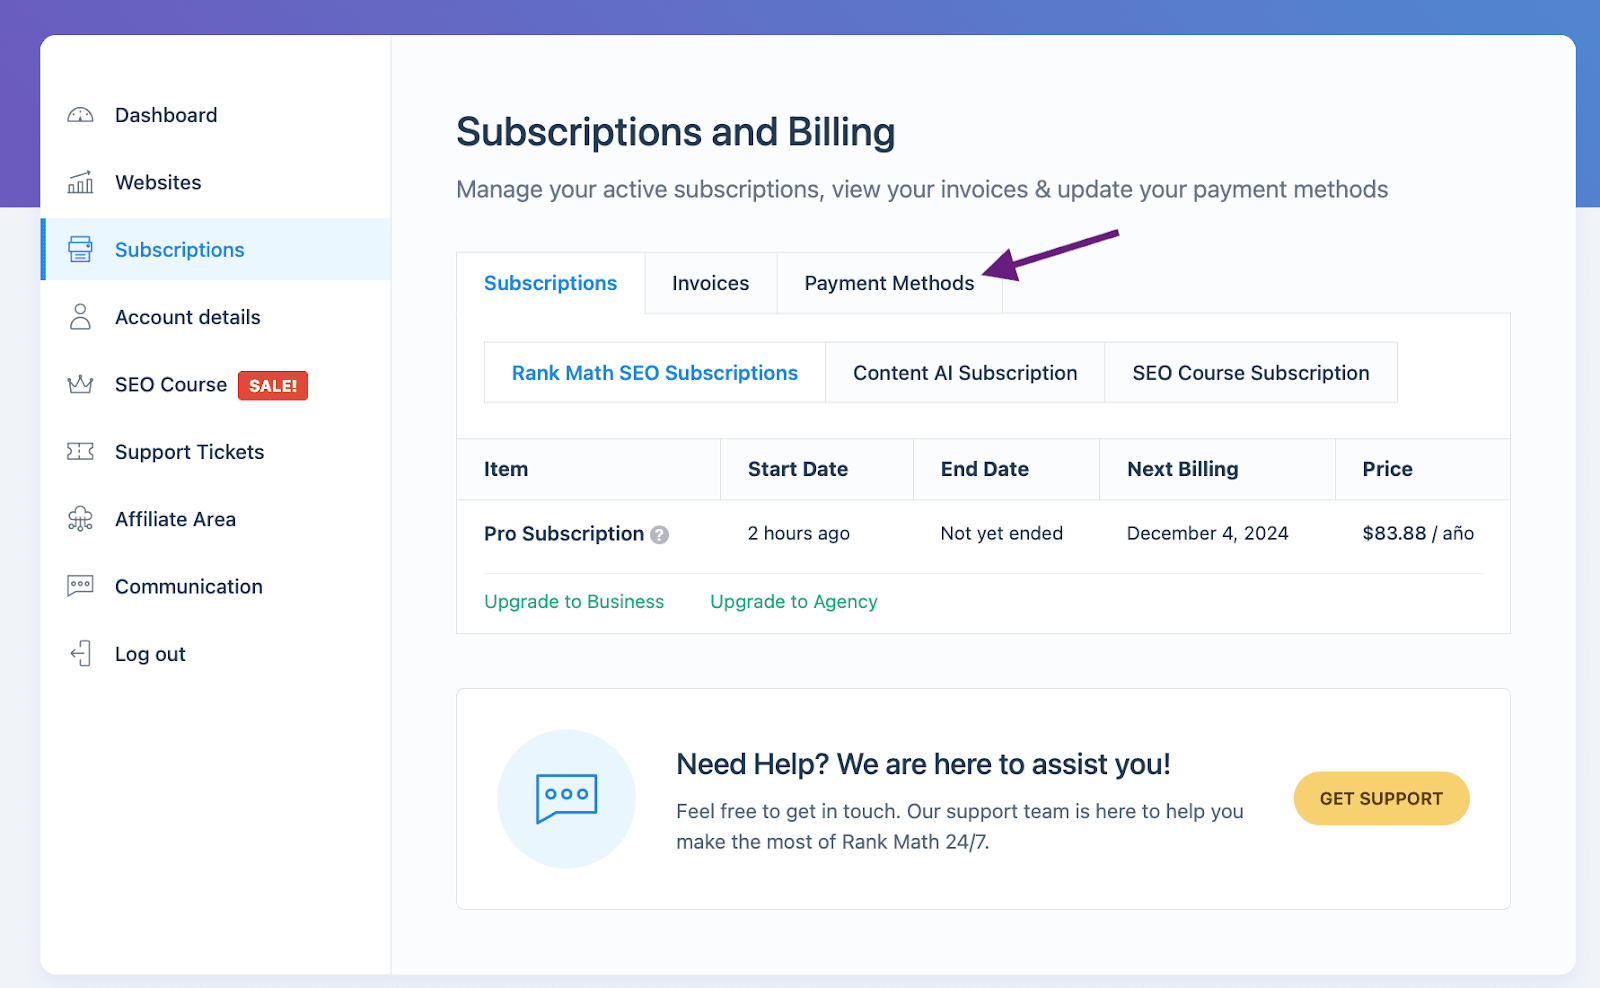Open the Payment Methods tab
Viewport: 1600px width, 988px height.
tap(889, 283)
